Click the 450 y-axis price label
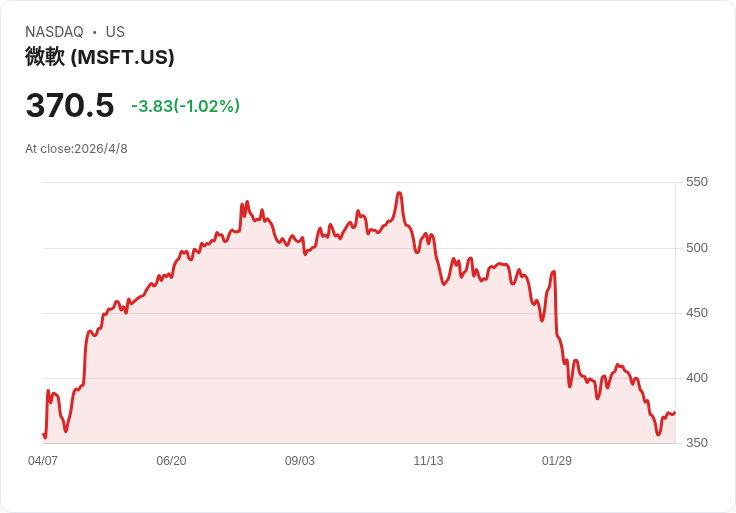Viewport: 736px width, 513px height. [x=696, y=313]
